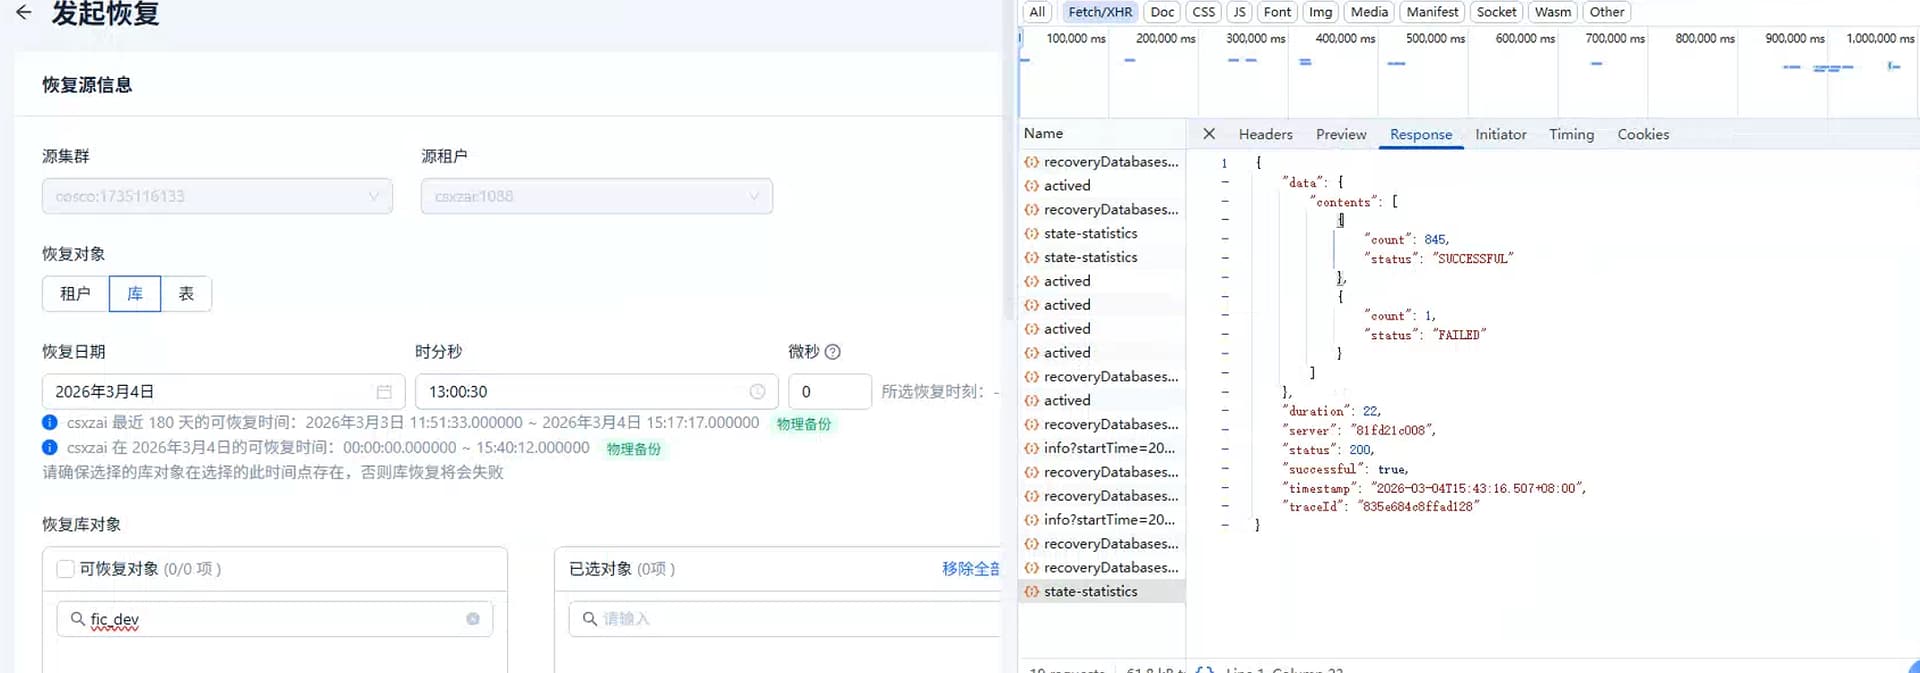This screenshot has height=673, width=1920.
Task: Click clock icon in 时分秒 field
Action: 757,392
